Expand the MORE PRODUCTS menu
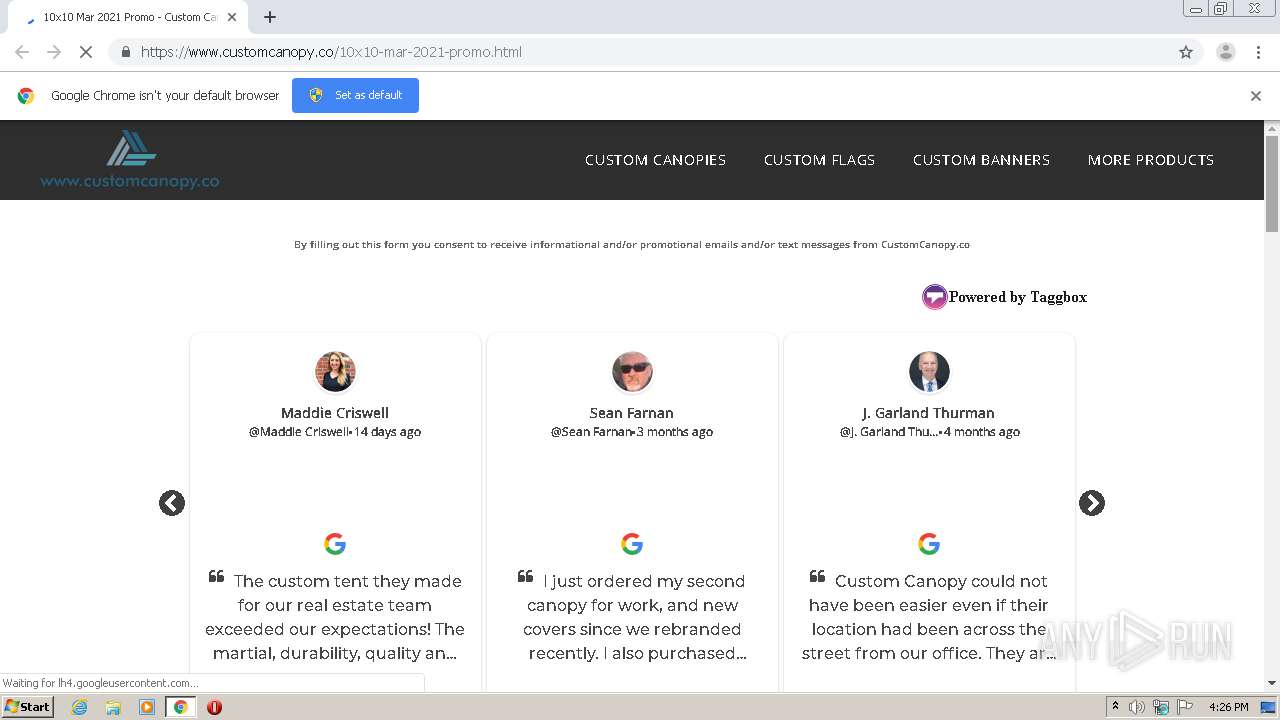 (x=1151, y=160)
